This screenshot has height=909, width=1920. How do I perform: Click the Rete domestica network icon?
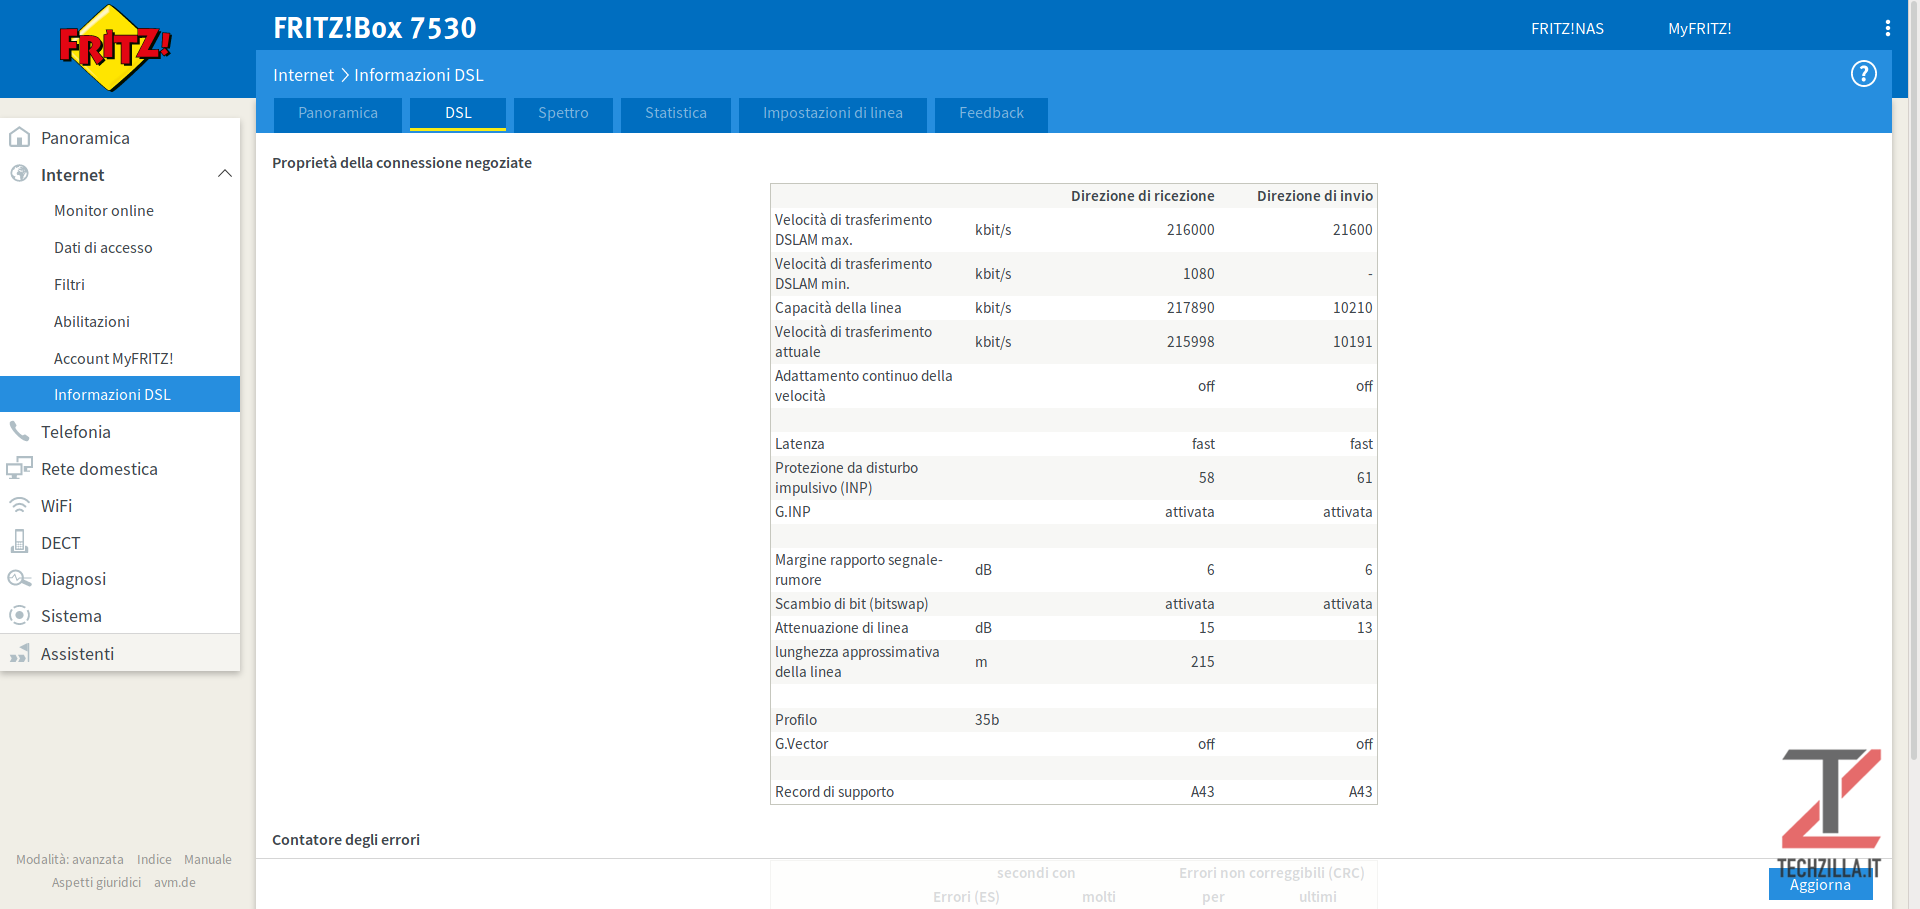click(x=19, y=468)
